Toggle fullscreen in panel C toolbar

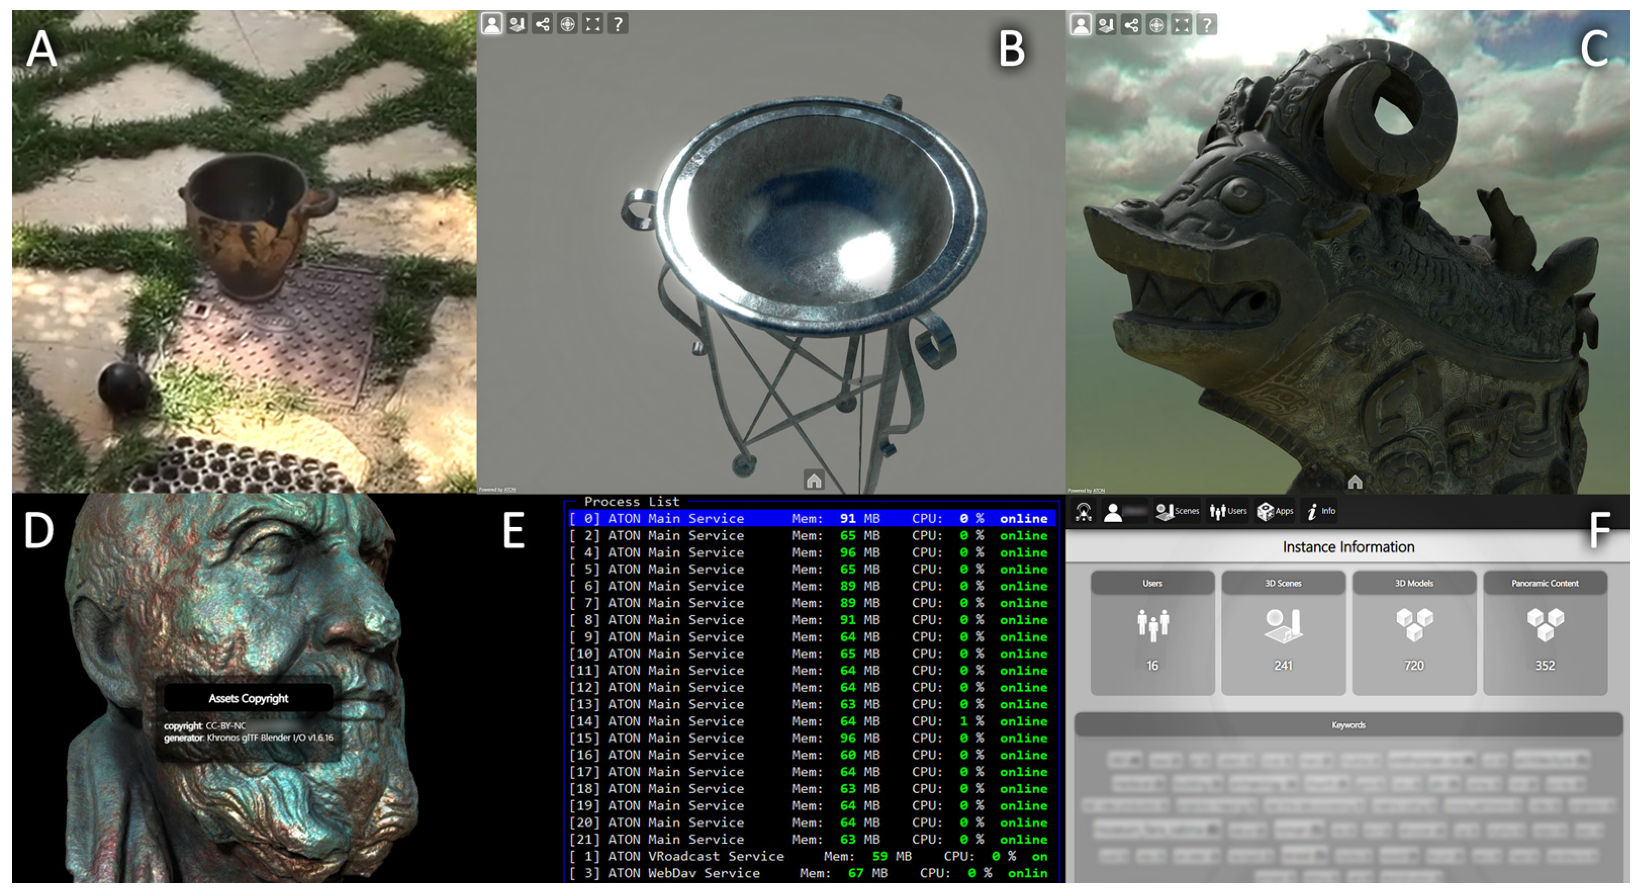[1182, 24]
